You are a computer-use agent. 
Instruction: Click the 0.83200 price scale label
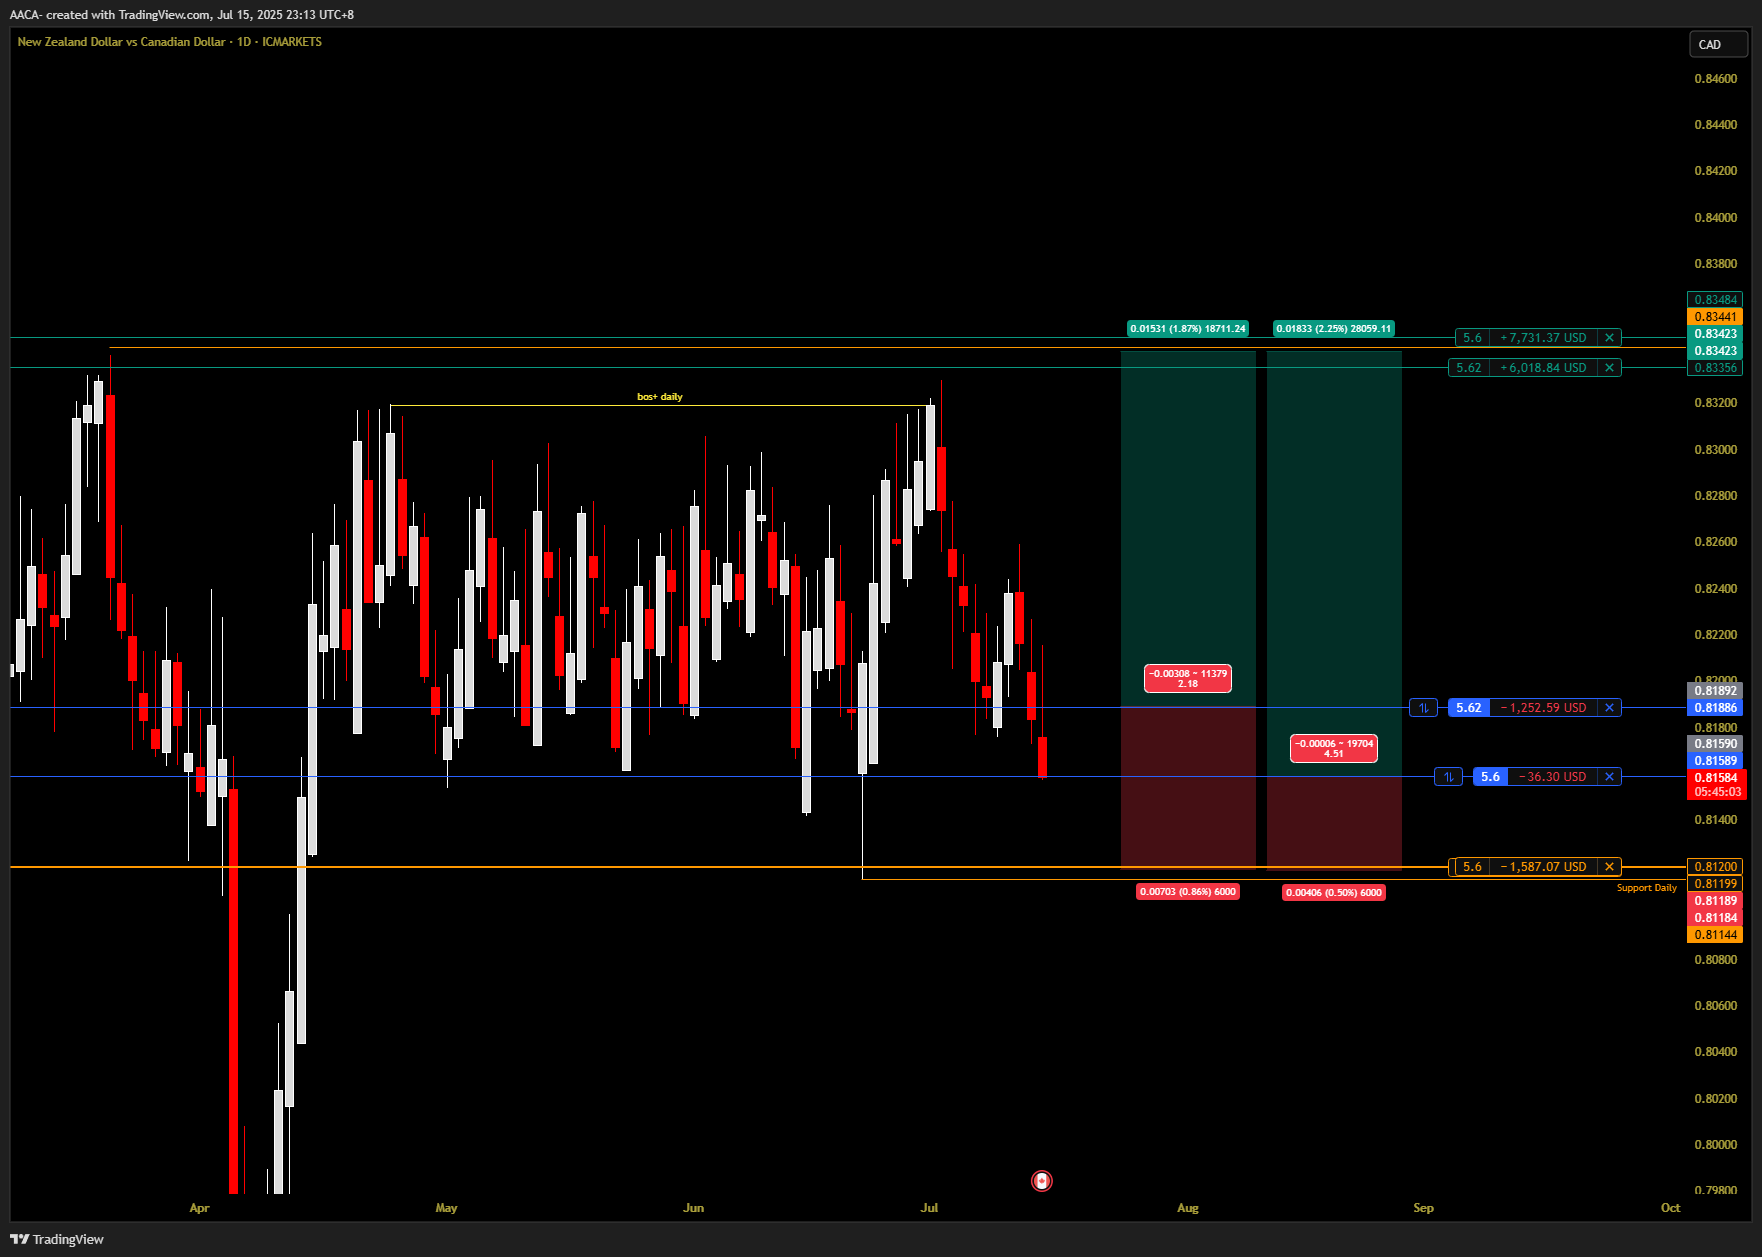1715,403
